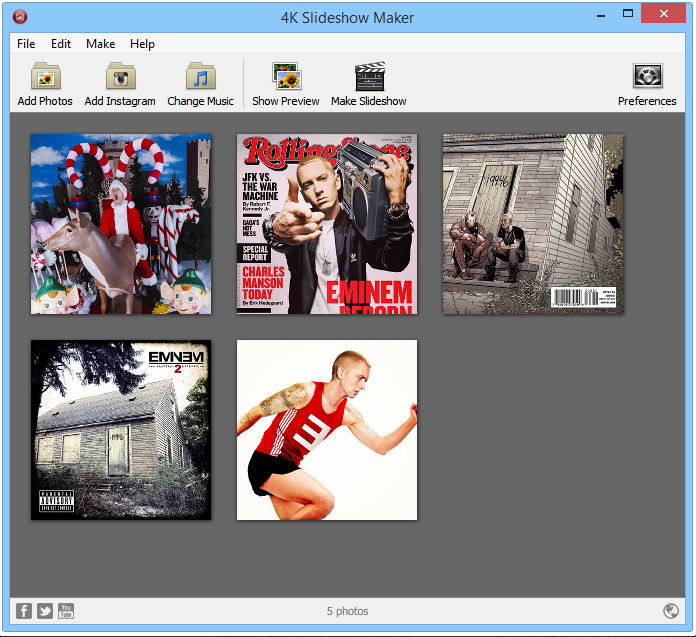Select the Christmas reindeer photo thumbnail

(121, 224)
